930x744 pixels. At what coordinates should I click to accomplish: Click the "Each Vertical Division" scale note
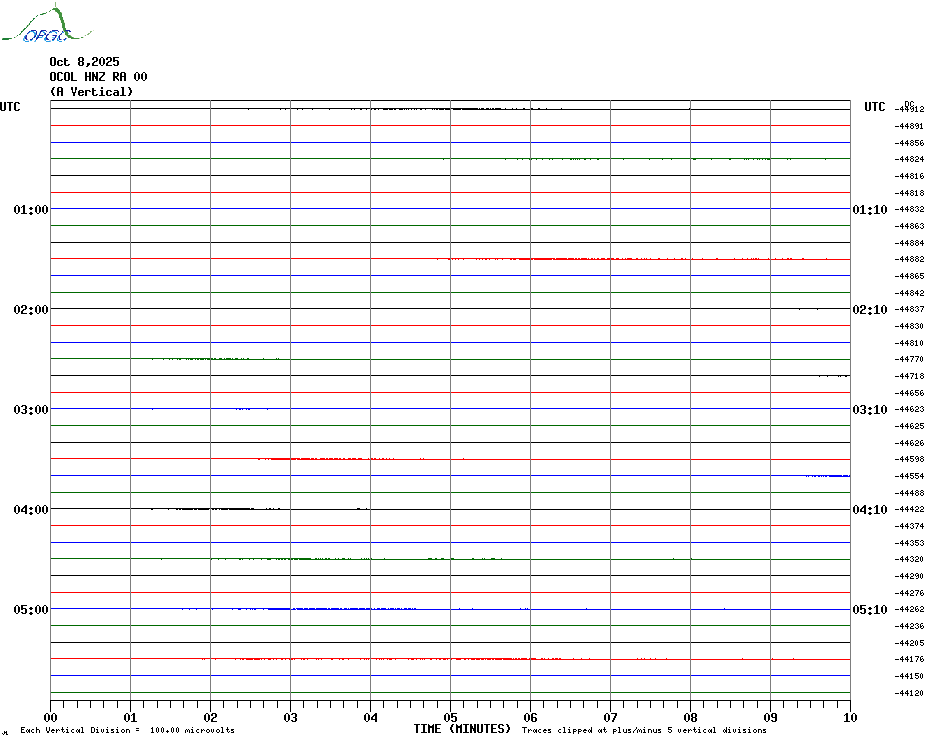point(127,730)
